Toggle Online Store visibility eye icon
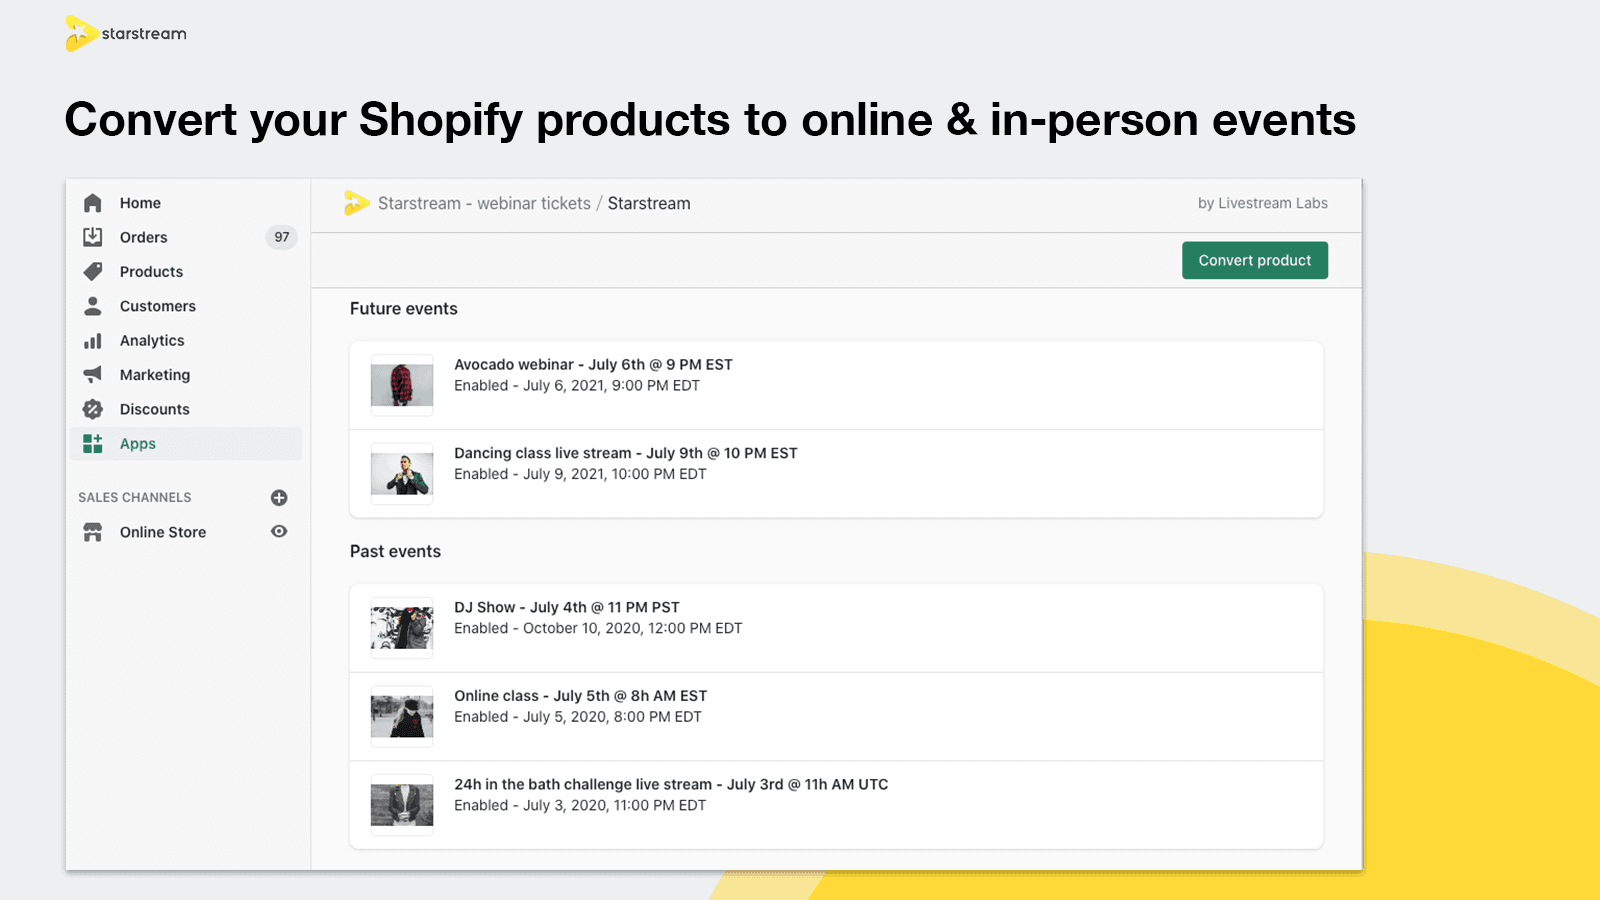 click(x=279, y=531)
